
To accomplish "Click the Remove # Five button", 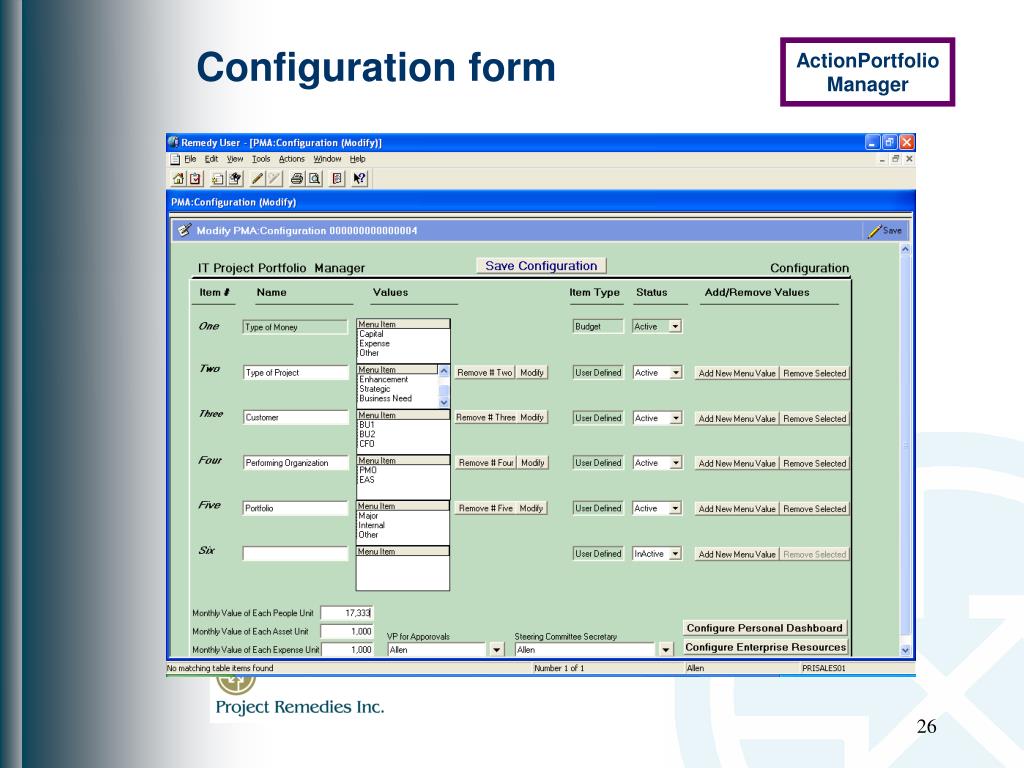I will (x=485, y=508).
